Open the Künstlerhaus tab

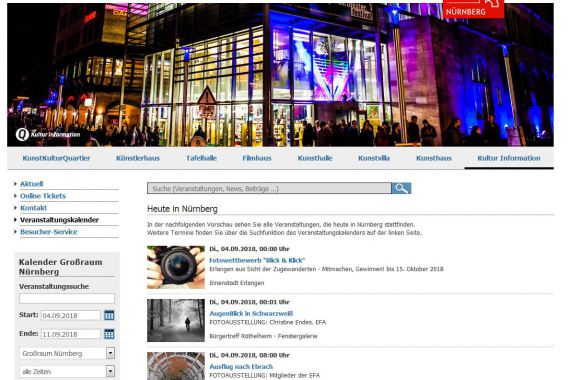tap(138, 158)
